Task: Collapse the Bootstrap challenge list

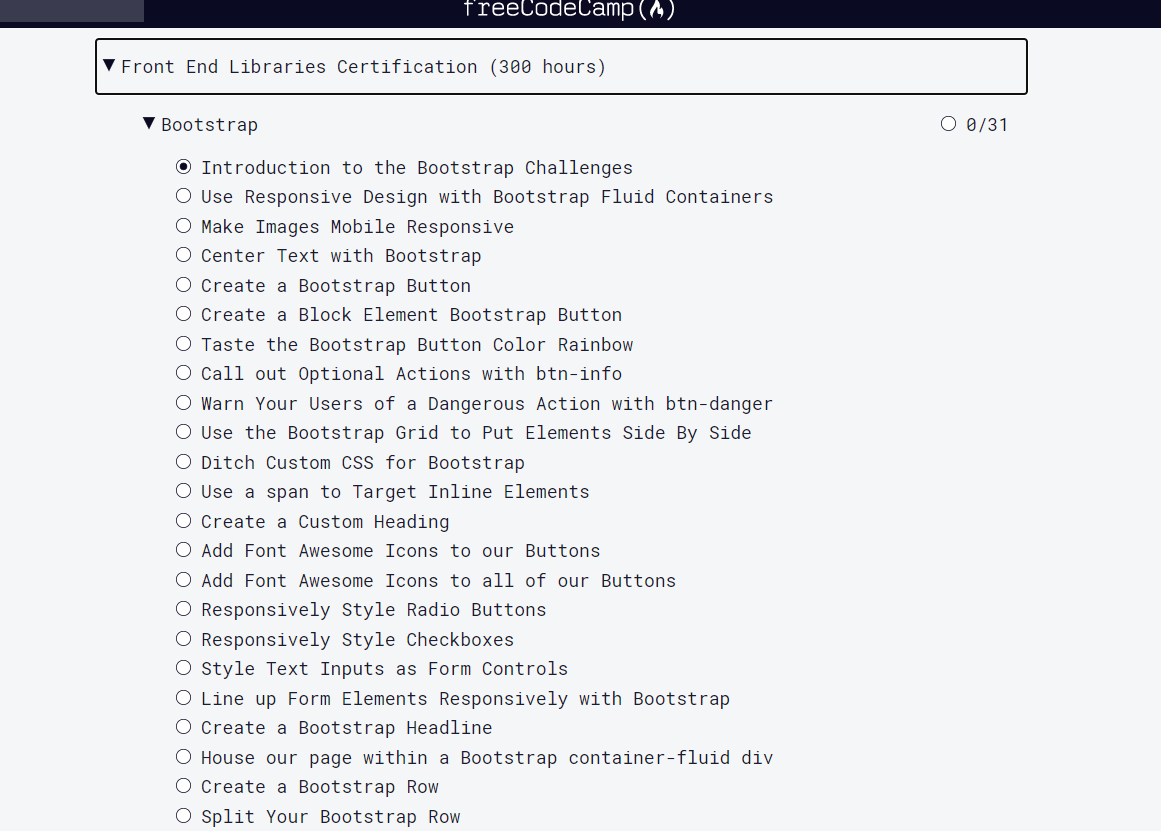Action: point(201,124)
